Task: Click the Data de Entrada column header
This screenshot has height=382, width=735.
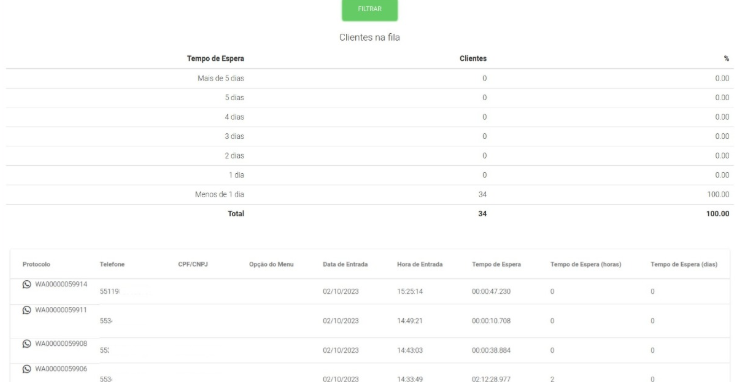Action: (x=345, y=264)
